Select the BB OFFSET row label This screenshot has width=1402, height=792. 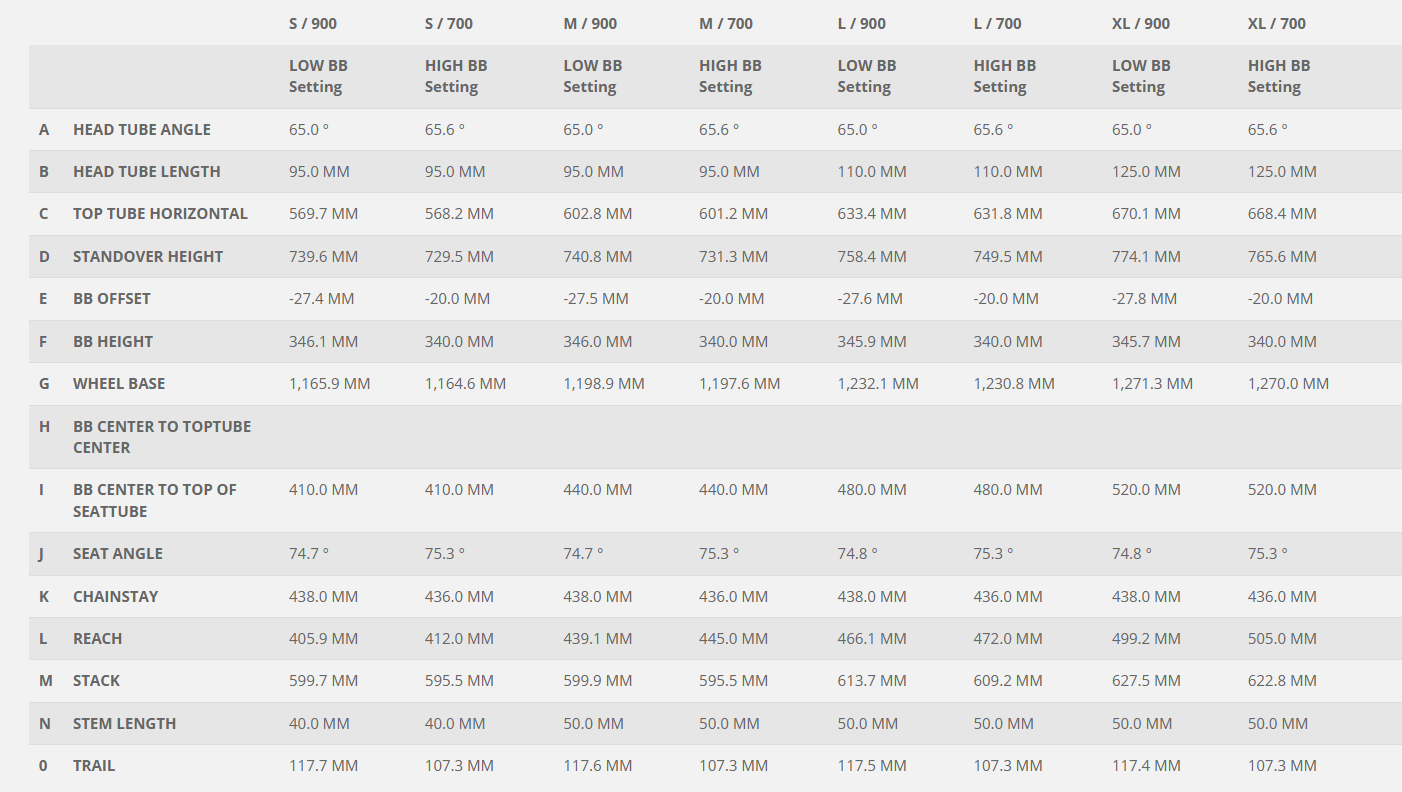pos(111,298)
